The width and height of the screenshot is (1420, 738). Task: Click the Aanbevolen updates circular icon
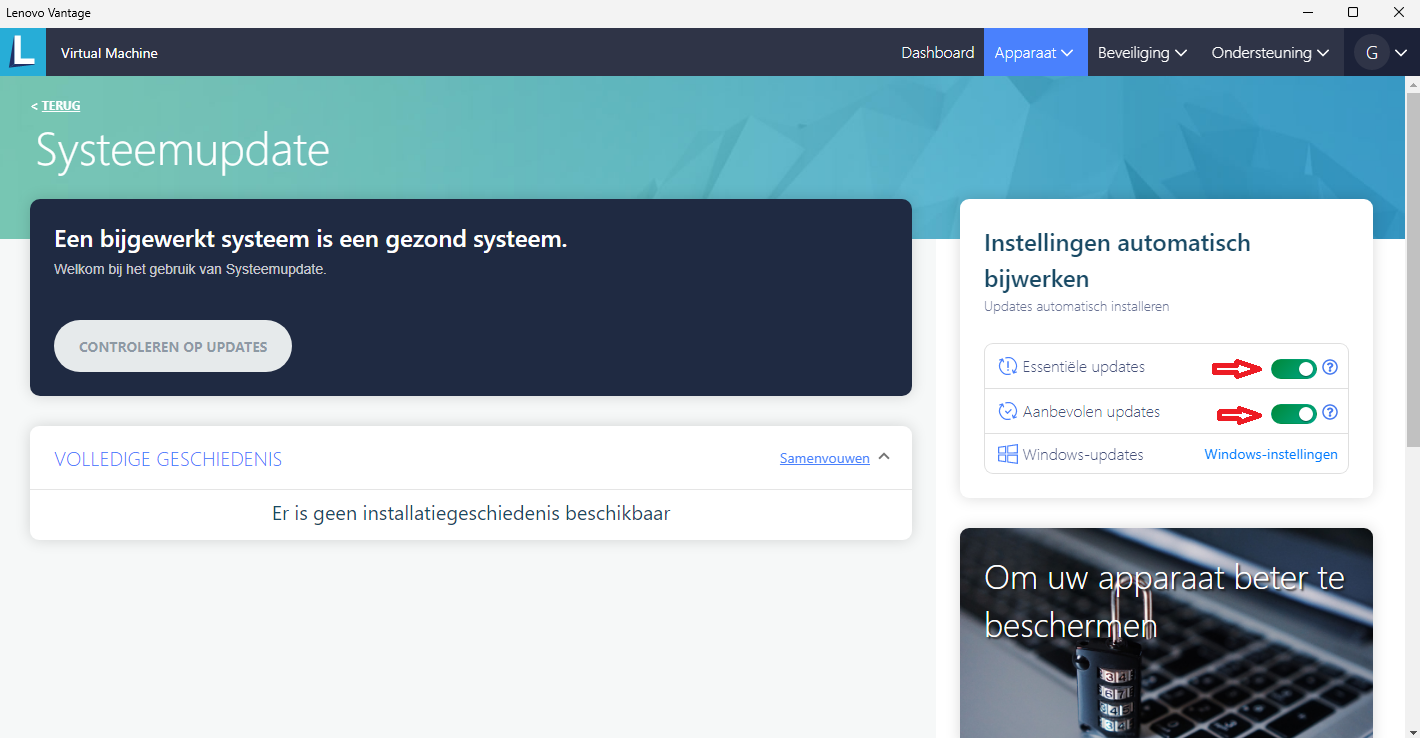click(x=1007, y=411)
